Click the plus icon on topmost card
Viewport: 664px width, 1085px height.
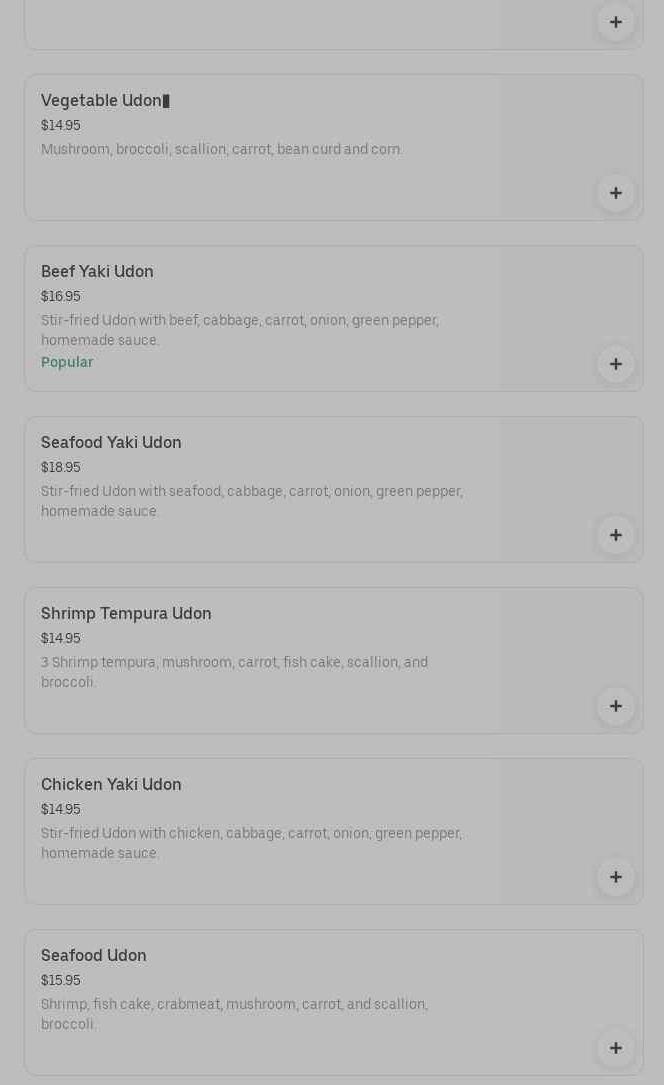click(615, 22)
